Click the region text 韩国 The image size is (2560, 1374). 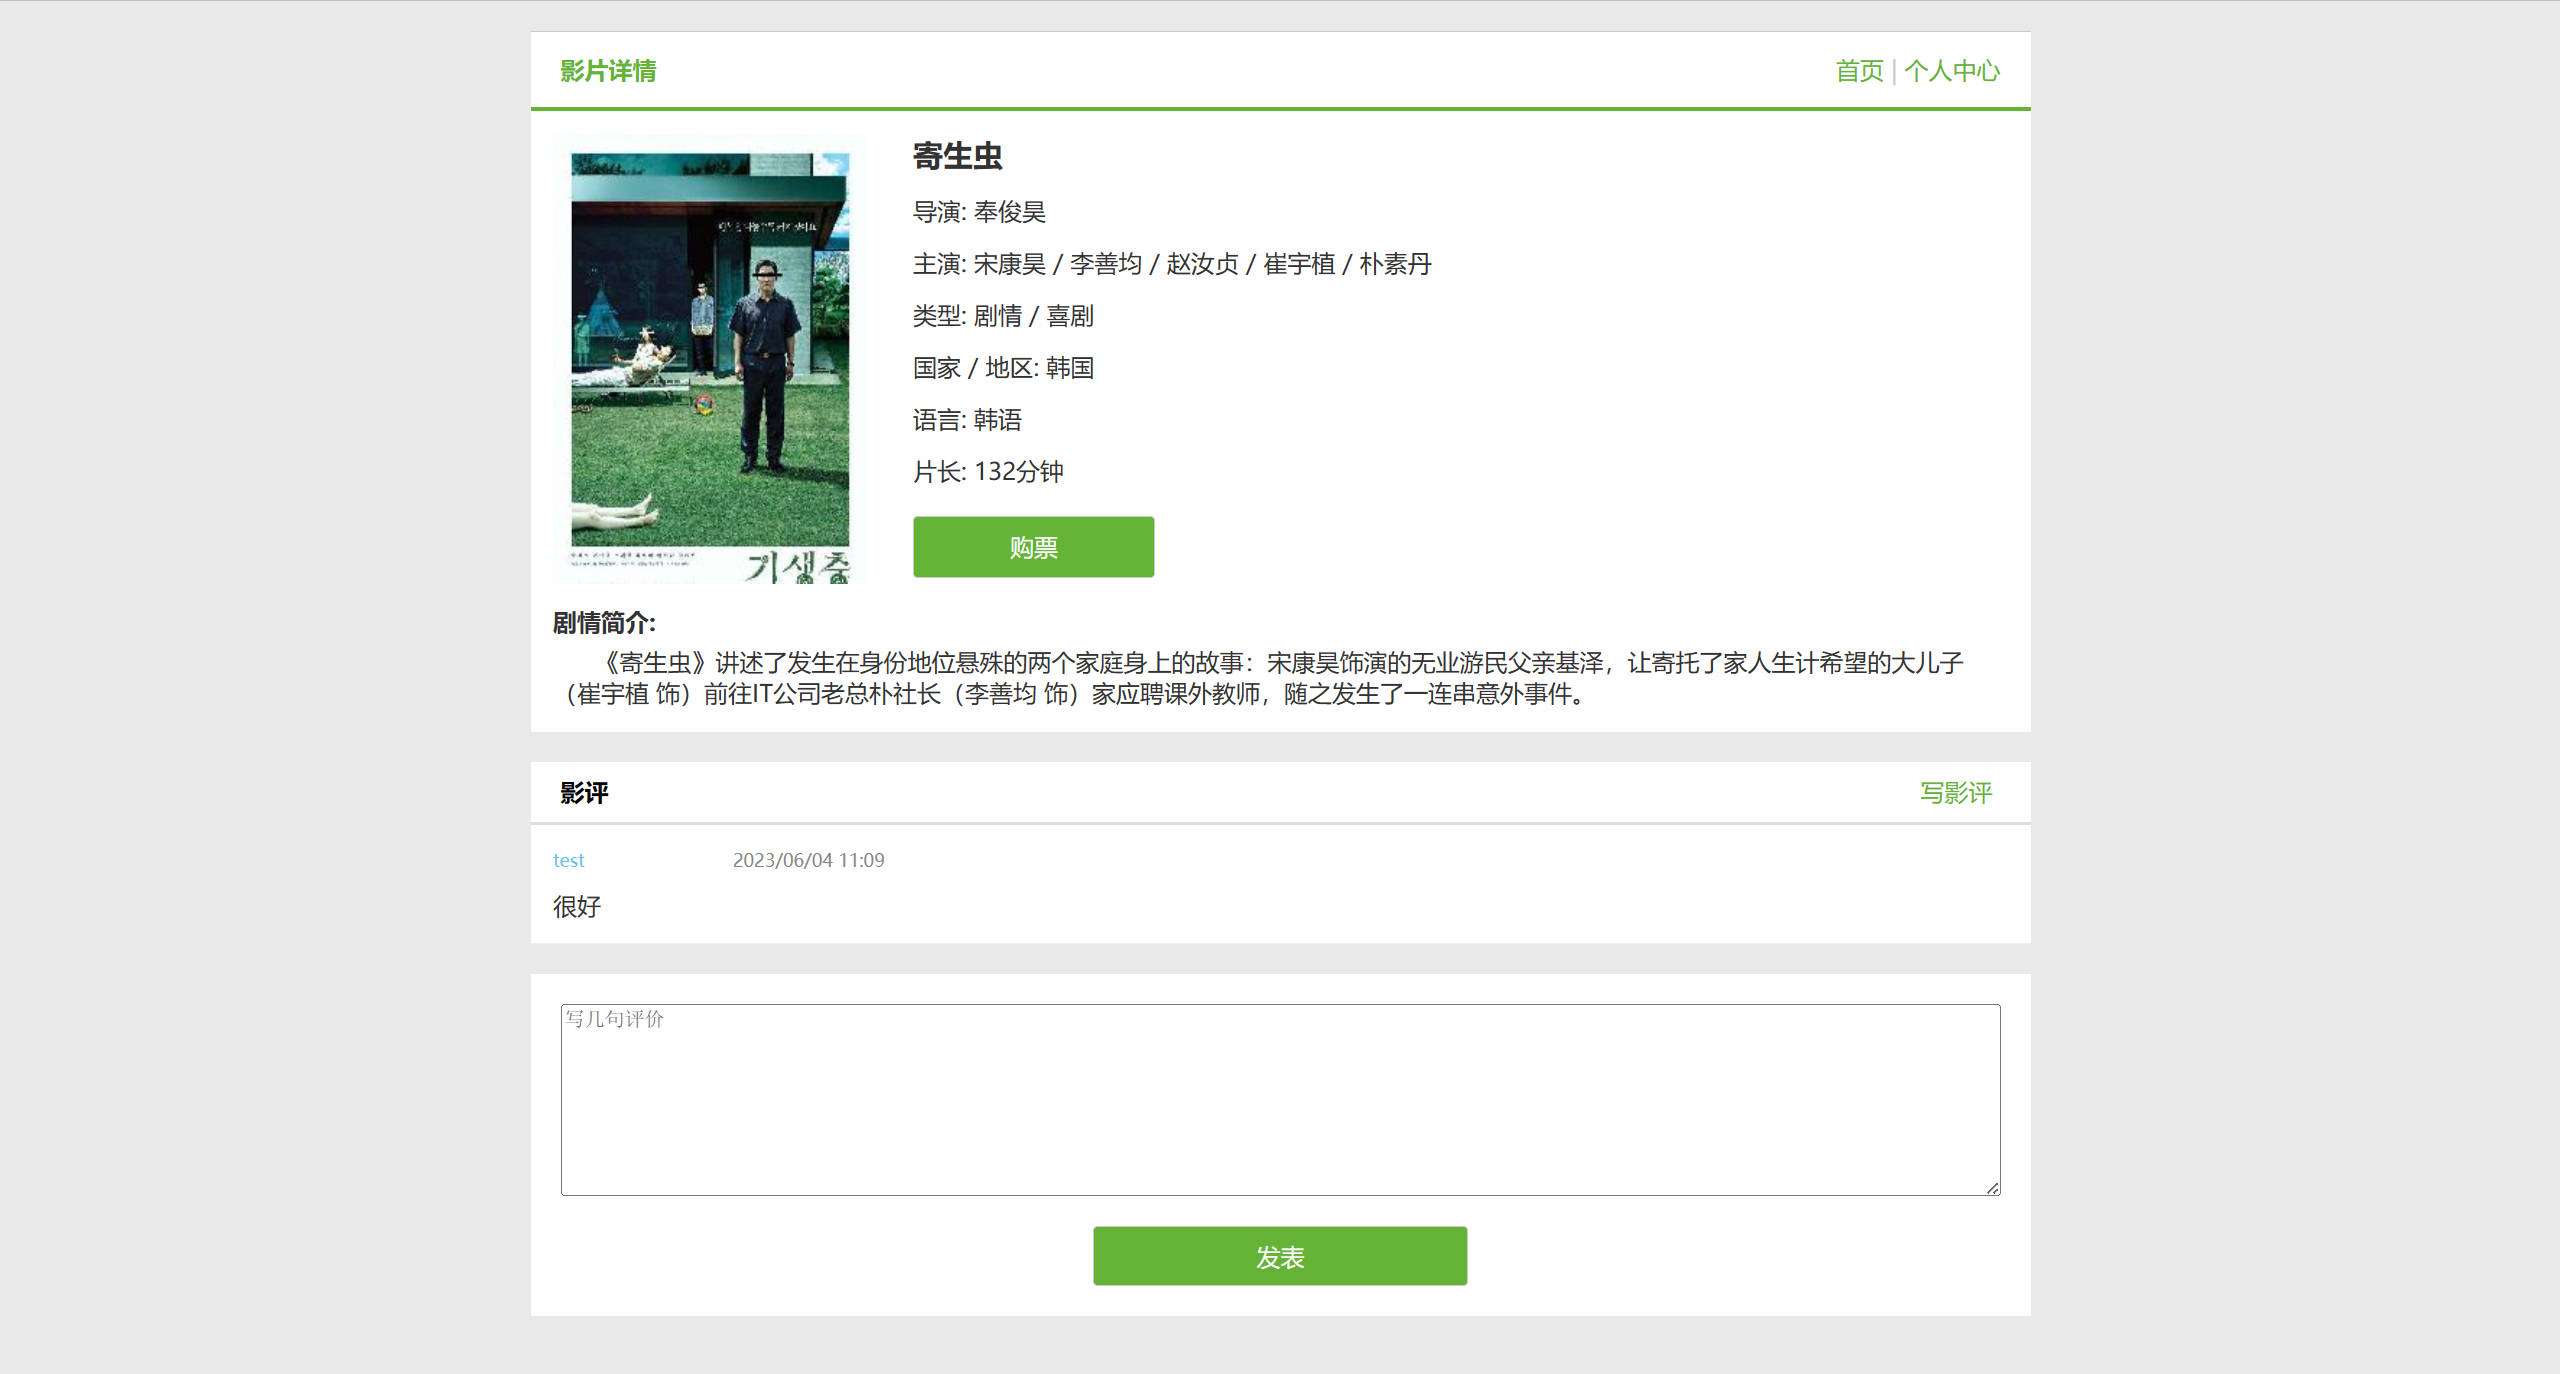1068,368
